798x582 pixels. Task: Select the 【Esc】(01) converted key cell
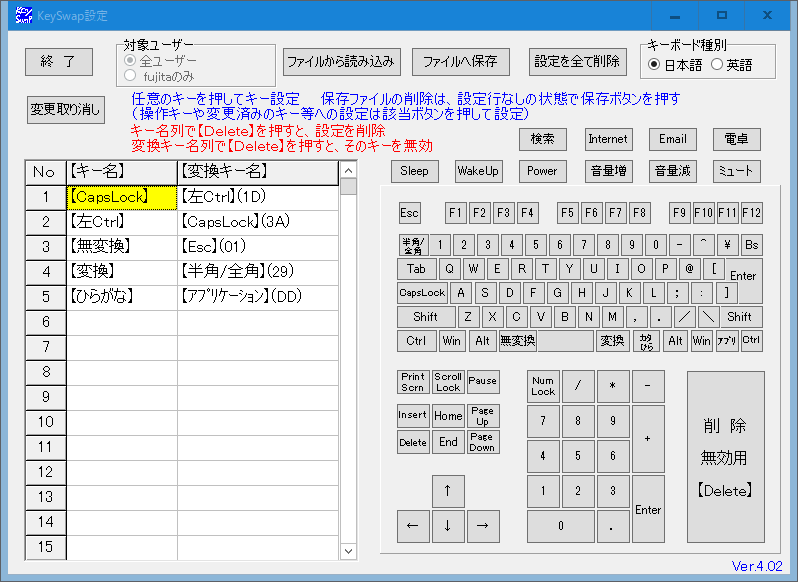(x=258, y=246)
